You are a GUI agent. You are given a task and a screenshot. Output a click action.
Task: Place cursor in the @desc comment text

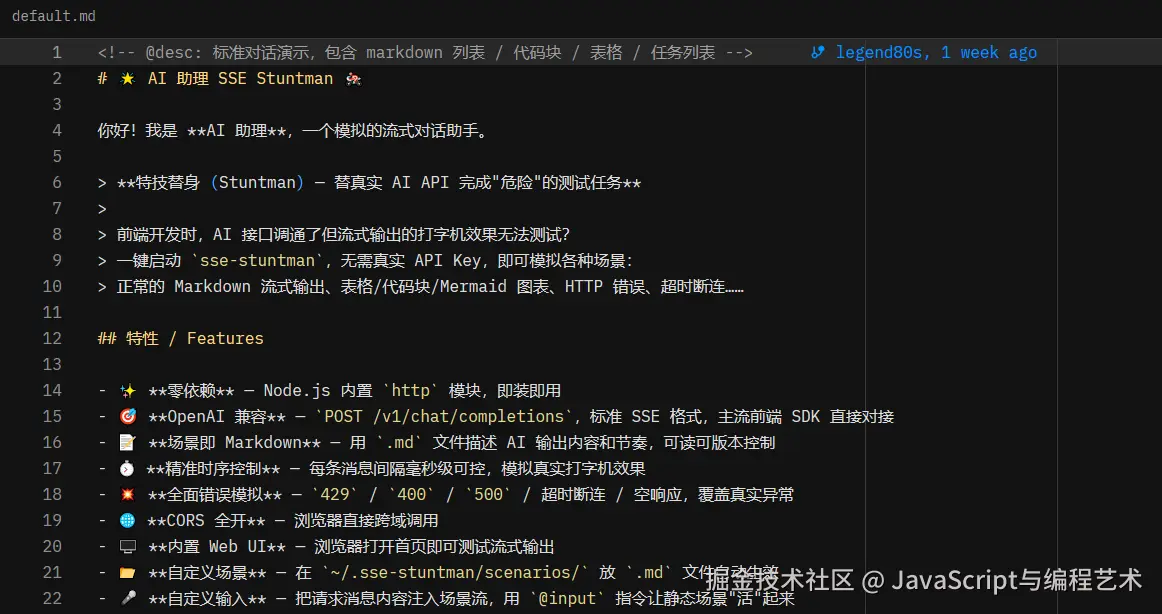click(x=425, y=53)
